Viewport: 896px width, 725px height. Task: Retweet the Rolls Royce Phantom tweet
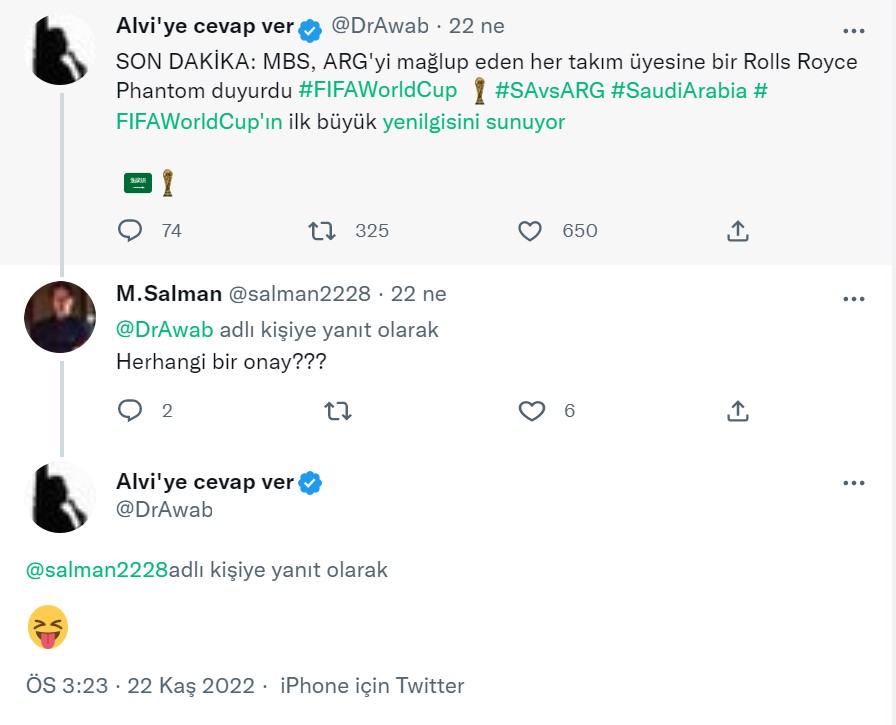322,231
